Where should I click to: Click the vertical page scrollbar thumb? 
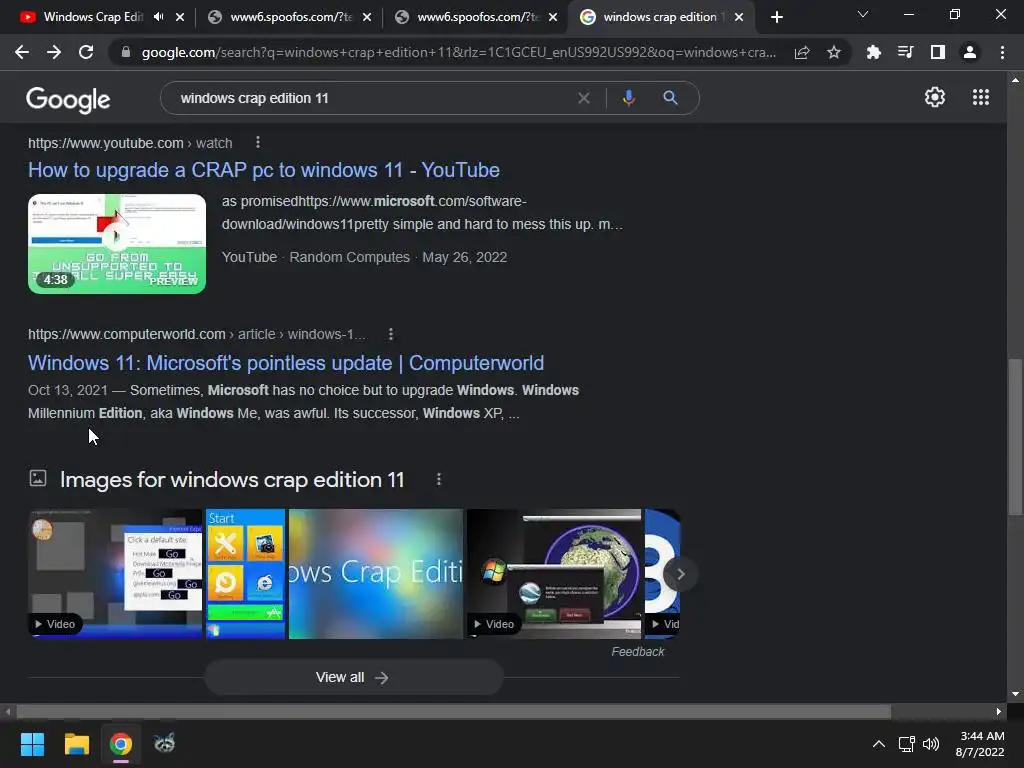pyautogui.click(x=1015, y=436)
